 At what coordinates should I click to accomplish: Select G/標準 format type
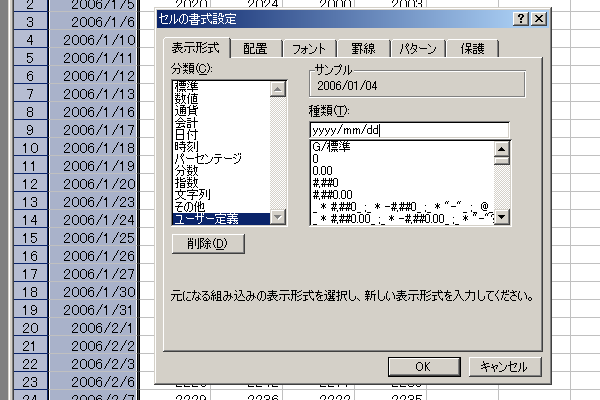click(402, 147)
